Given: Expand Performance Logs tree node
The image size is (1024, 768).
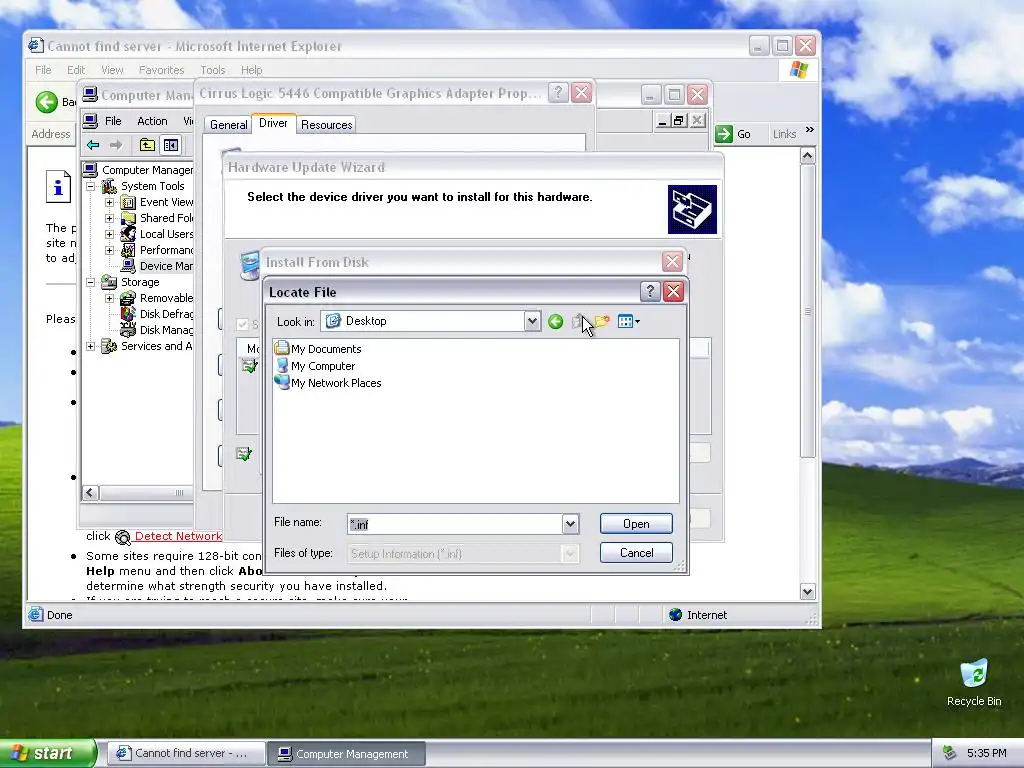Looking at the screenshot, I should coord(110,250).
